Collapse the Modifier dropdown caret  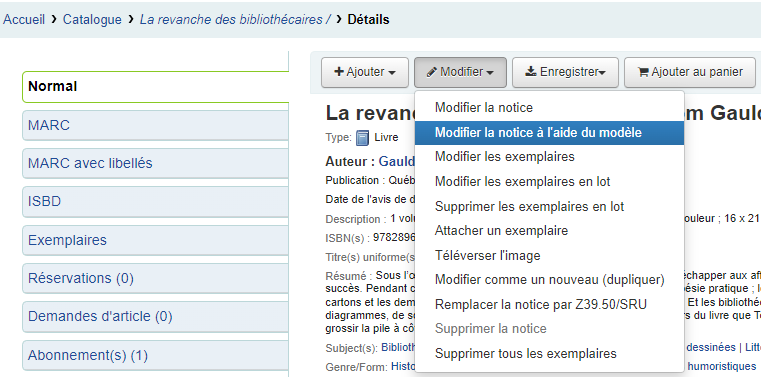pyautogui.click(x=490, y=73)
